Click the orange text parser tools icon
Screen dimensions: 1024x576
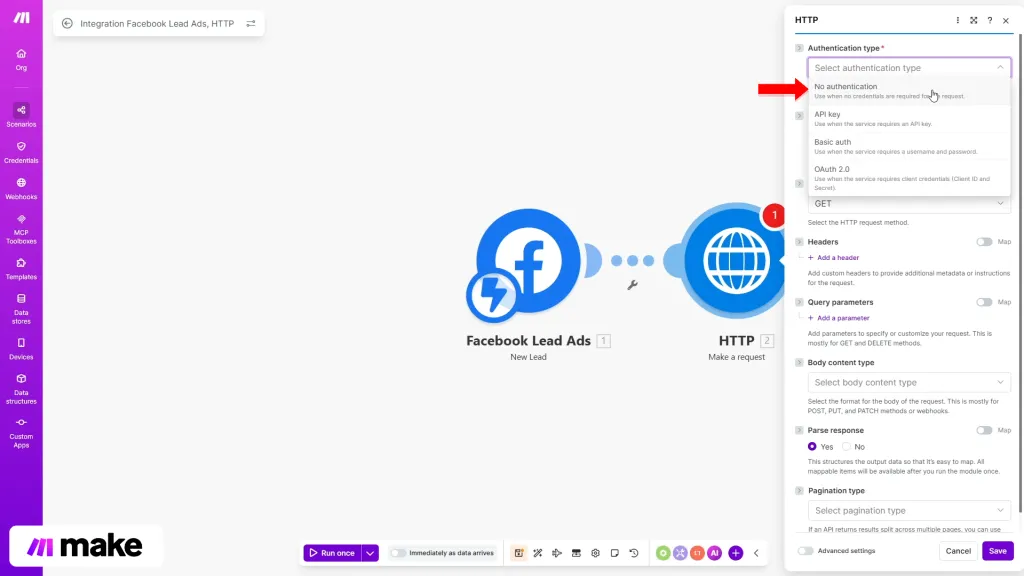(x=697, y=553)
